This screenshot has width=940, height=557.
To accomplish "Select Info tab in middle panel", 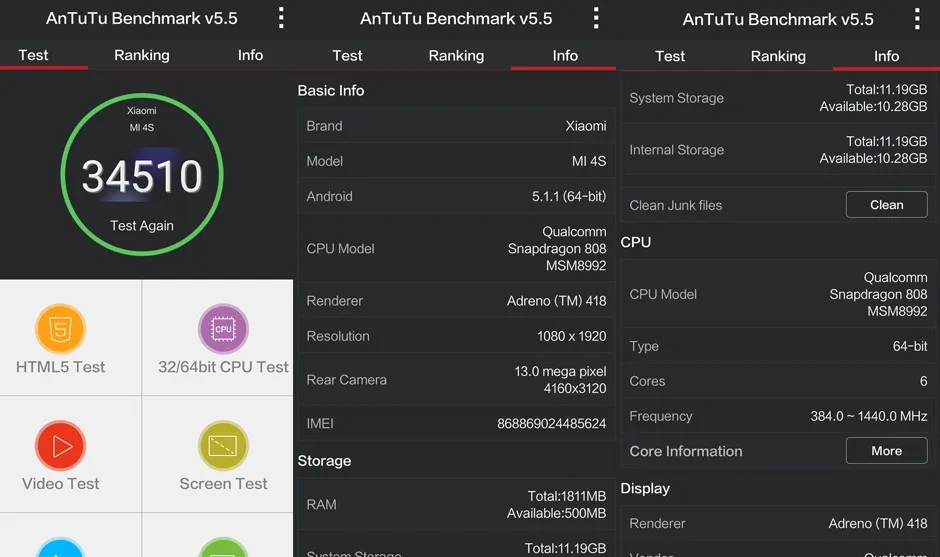I will (565, 56).
